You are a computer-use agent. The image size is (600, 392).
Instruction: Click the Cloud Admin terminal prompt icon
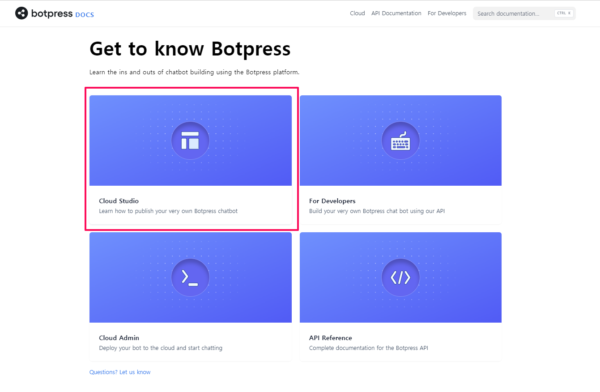click(x=190, y=277)
